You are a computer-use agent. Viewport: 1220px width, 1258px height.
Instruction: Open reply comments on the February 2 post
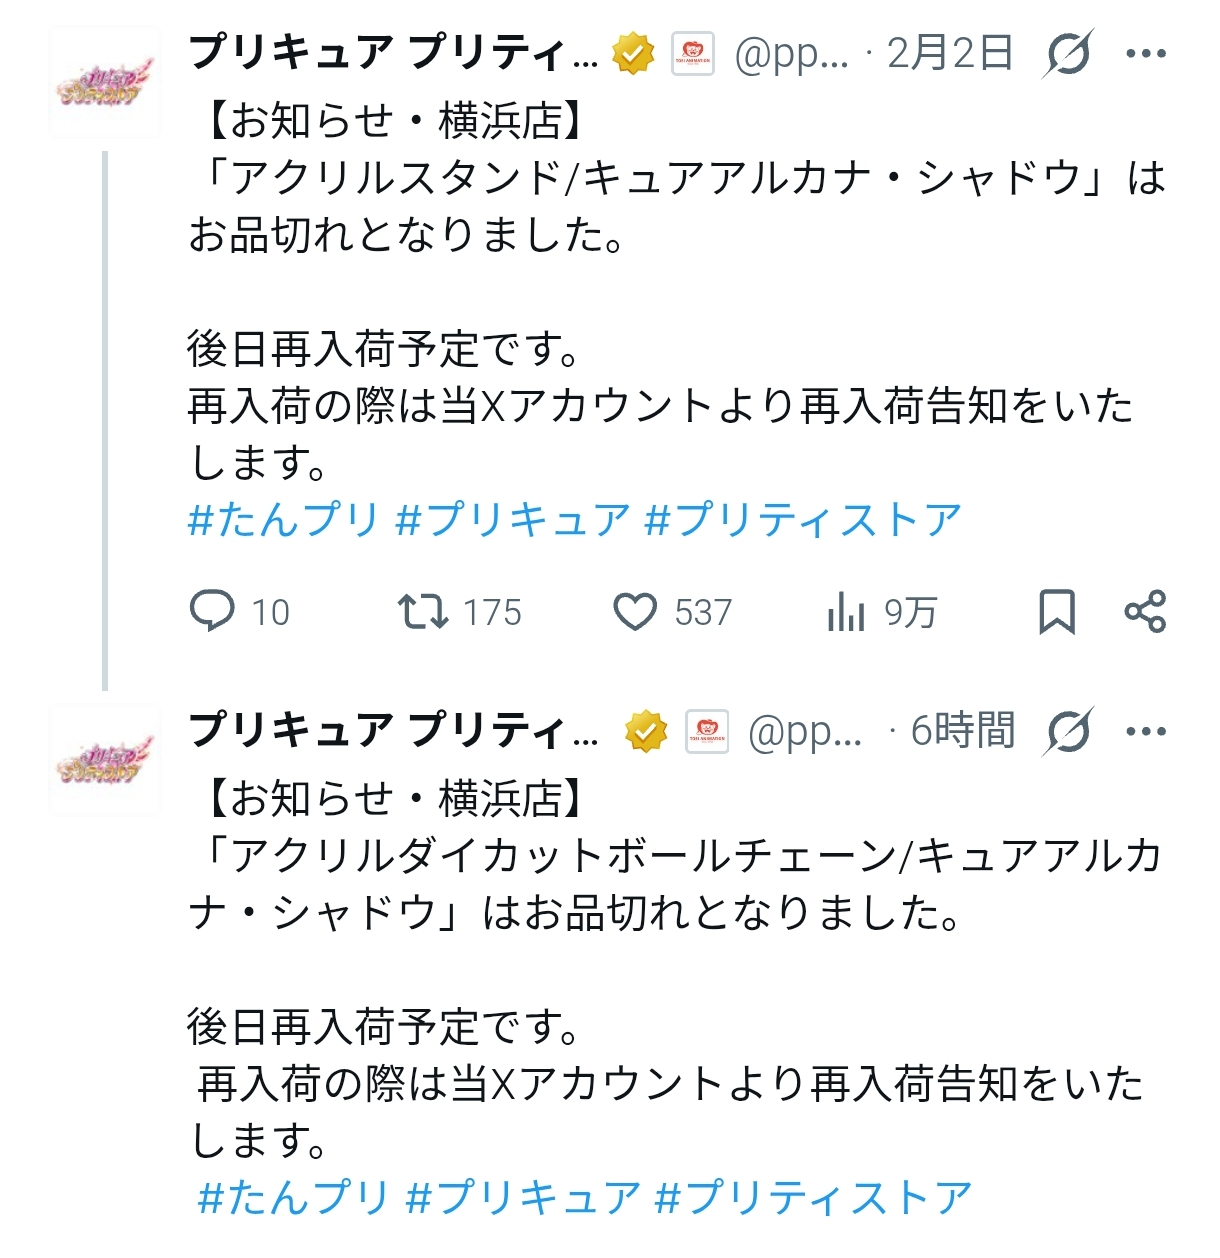click(213, 611)
